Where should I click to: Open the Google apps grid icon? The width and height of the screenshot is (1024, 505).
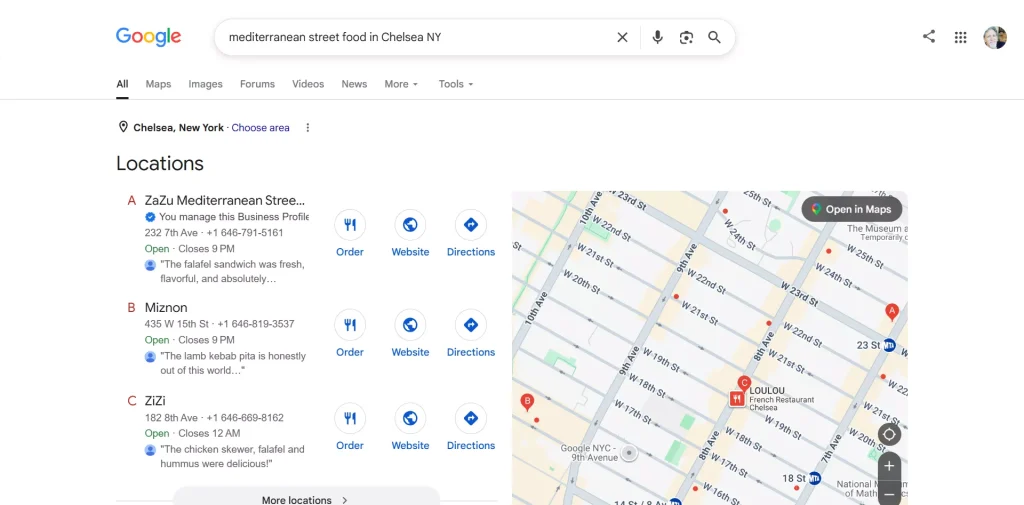960,37
